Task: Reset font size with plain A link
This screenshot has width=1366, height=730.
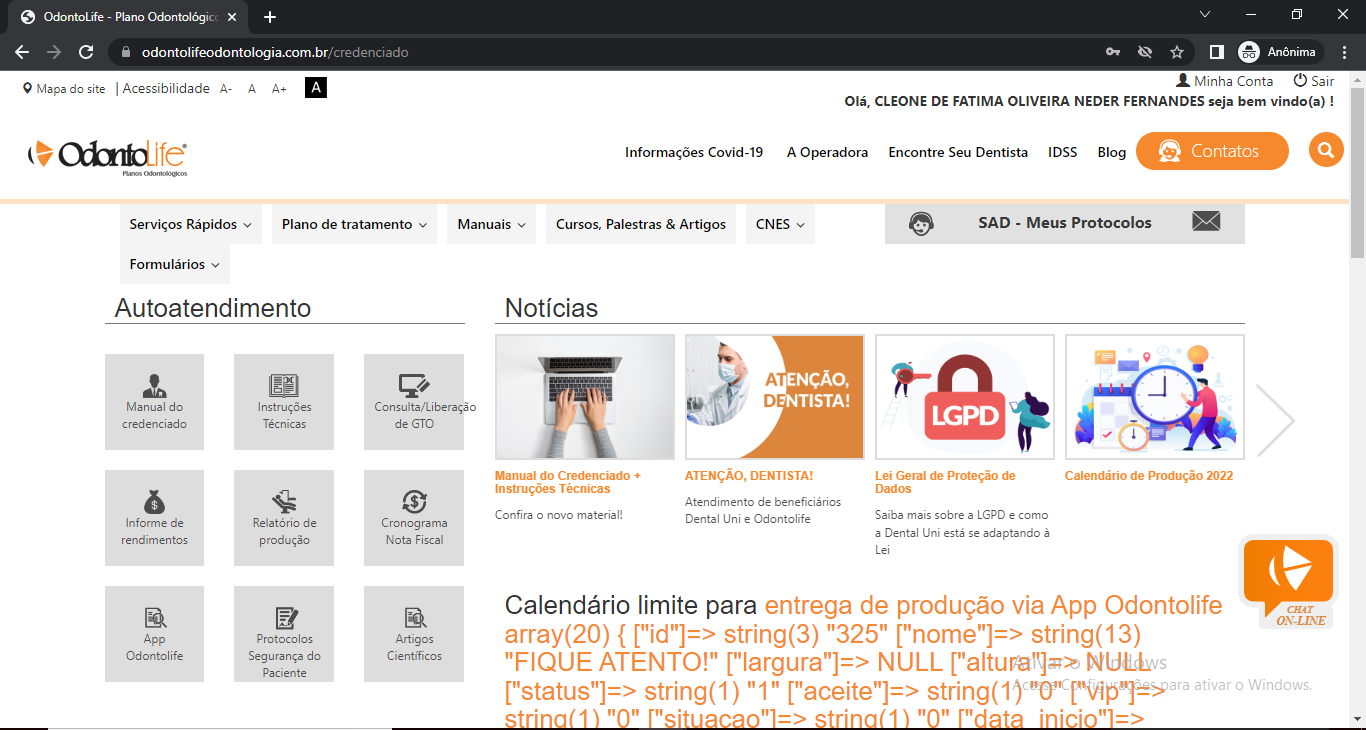Action: (x=252, y=89)
